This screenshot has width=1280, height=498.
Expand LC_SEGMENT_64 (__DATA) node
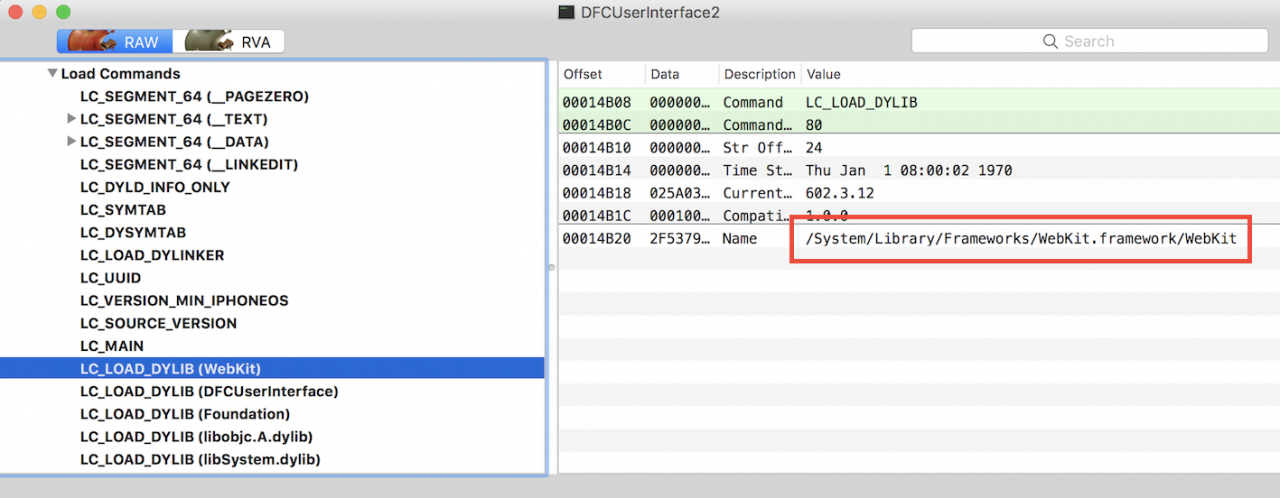[x=71, y=142]
